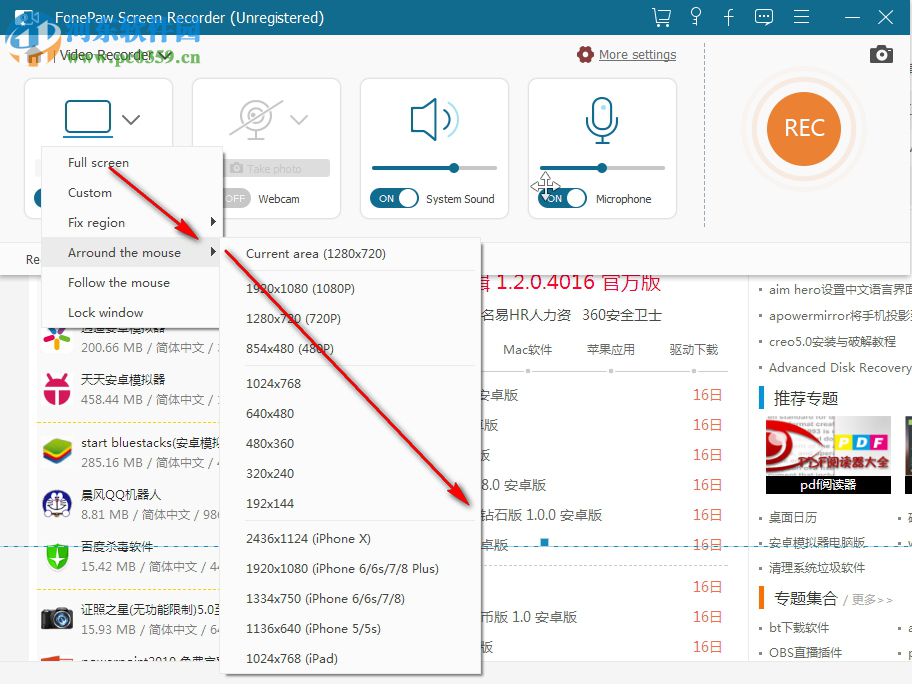
Task: Select the Microphone icon
Action: coord(601,118)
